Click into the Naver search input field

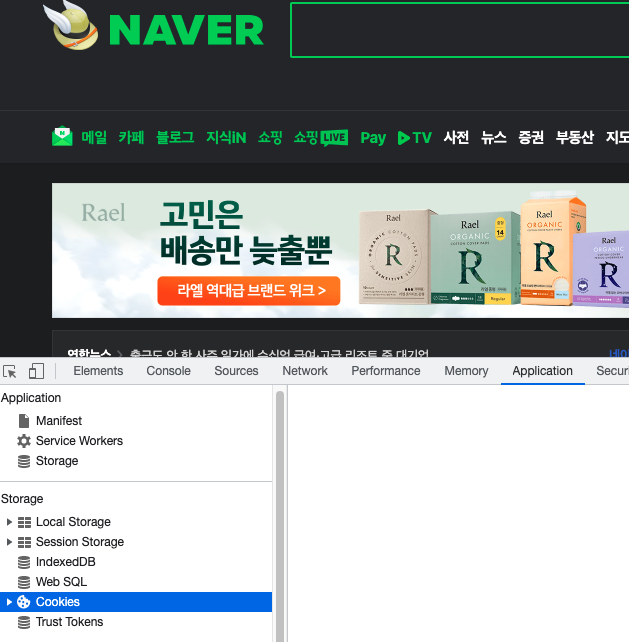click(459, 30)
